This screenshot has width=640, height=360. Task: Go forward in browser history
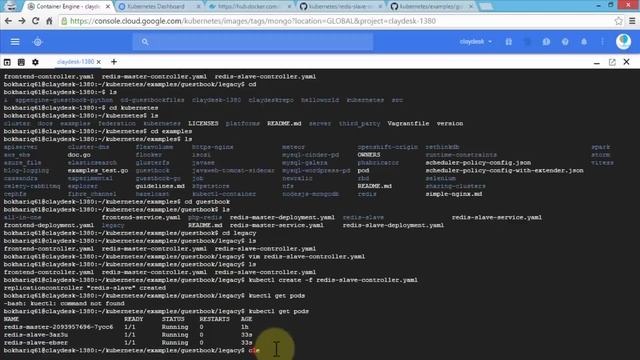[x=22, y=21]
